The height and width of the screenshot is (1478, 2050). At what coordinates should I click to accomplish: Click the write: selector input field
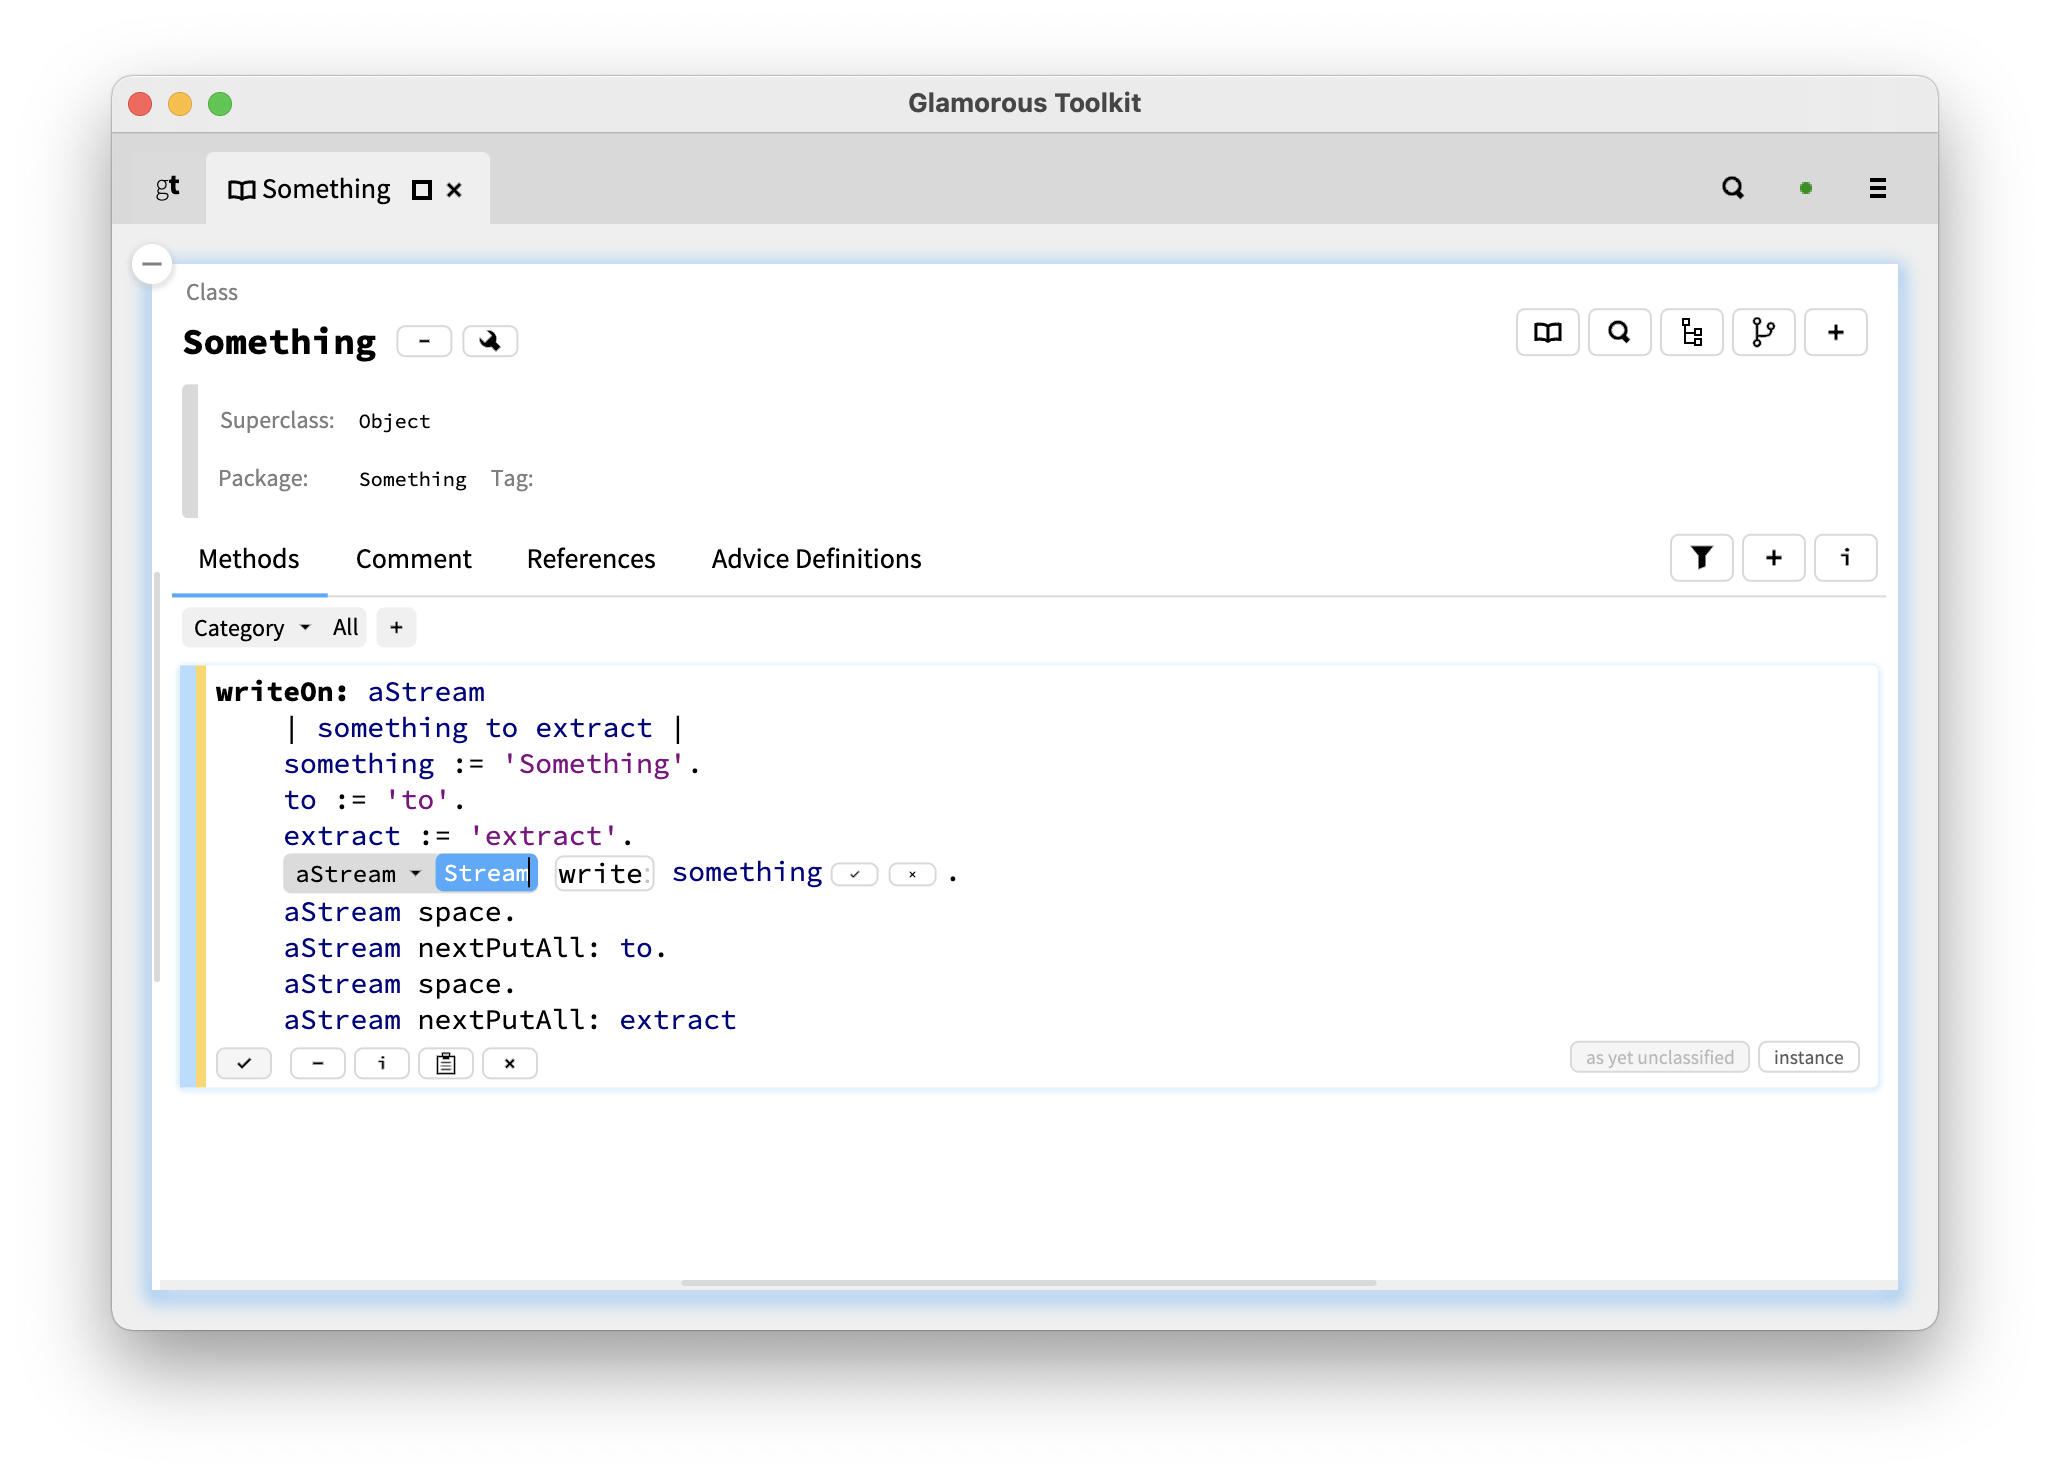[604, 874]
